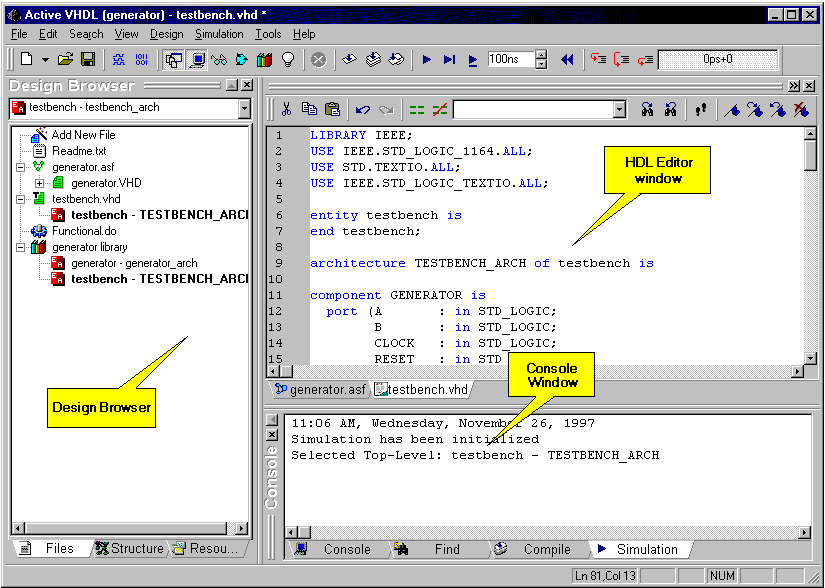This screenshot has width=825, height=588.
Task: Switch to the Compile console tab
Action: coord(546,549)
